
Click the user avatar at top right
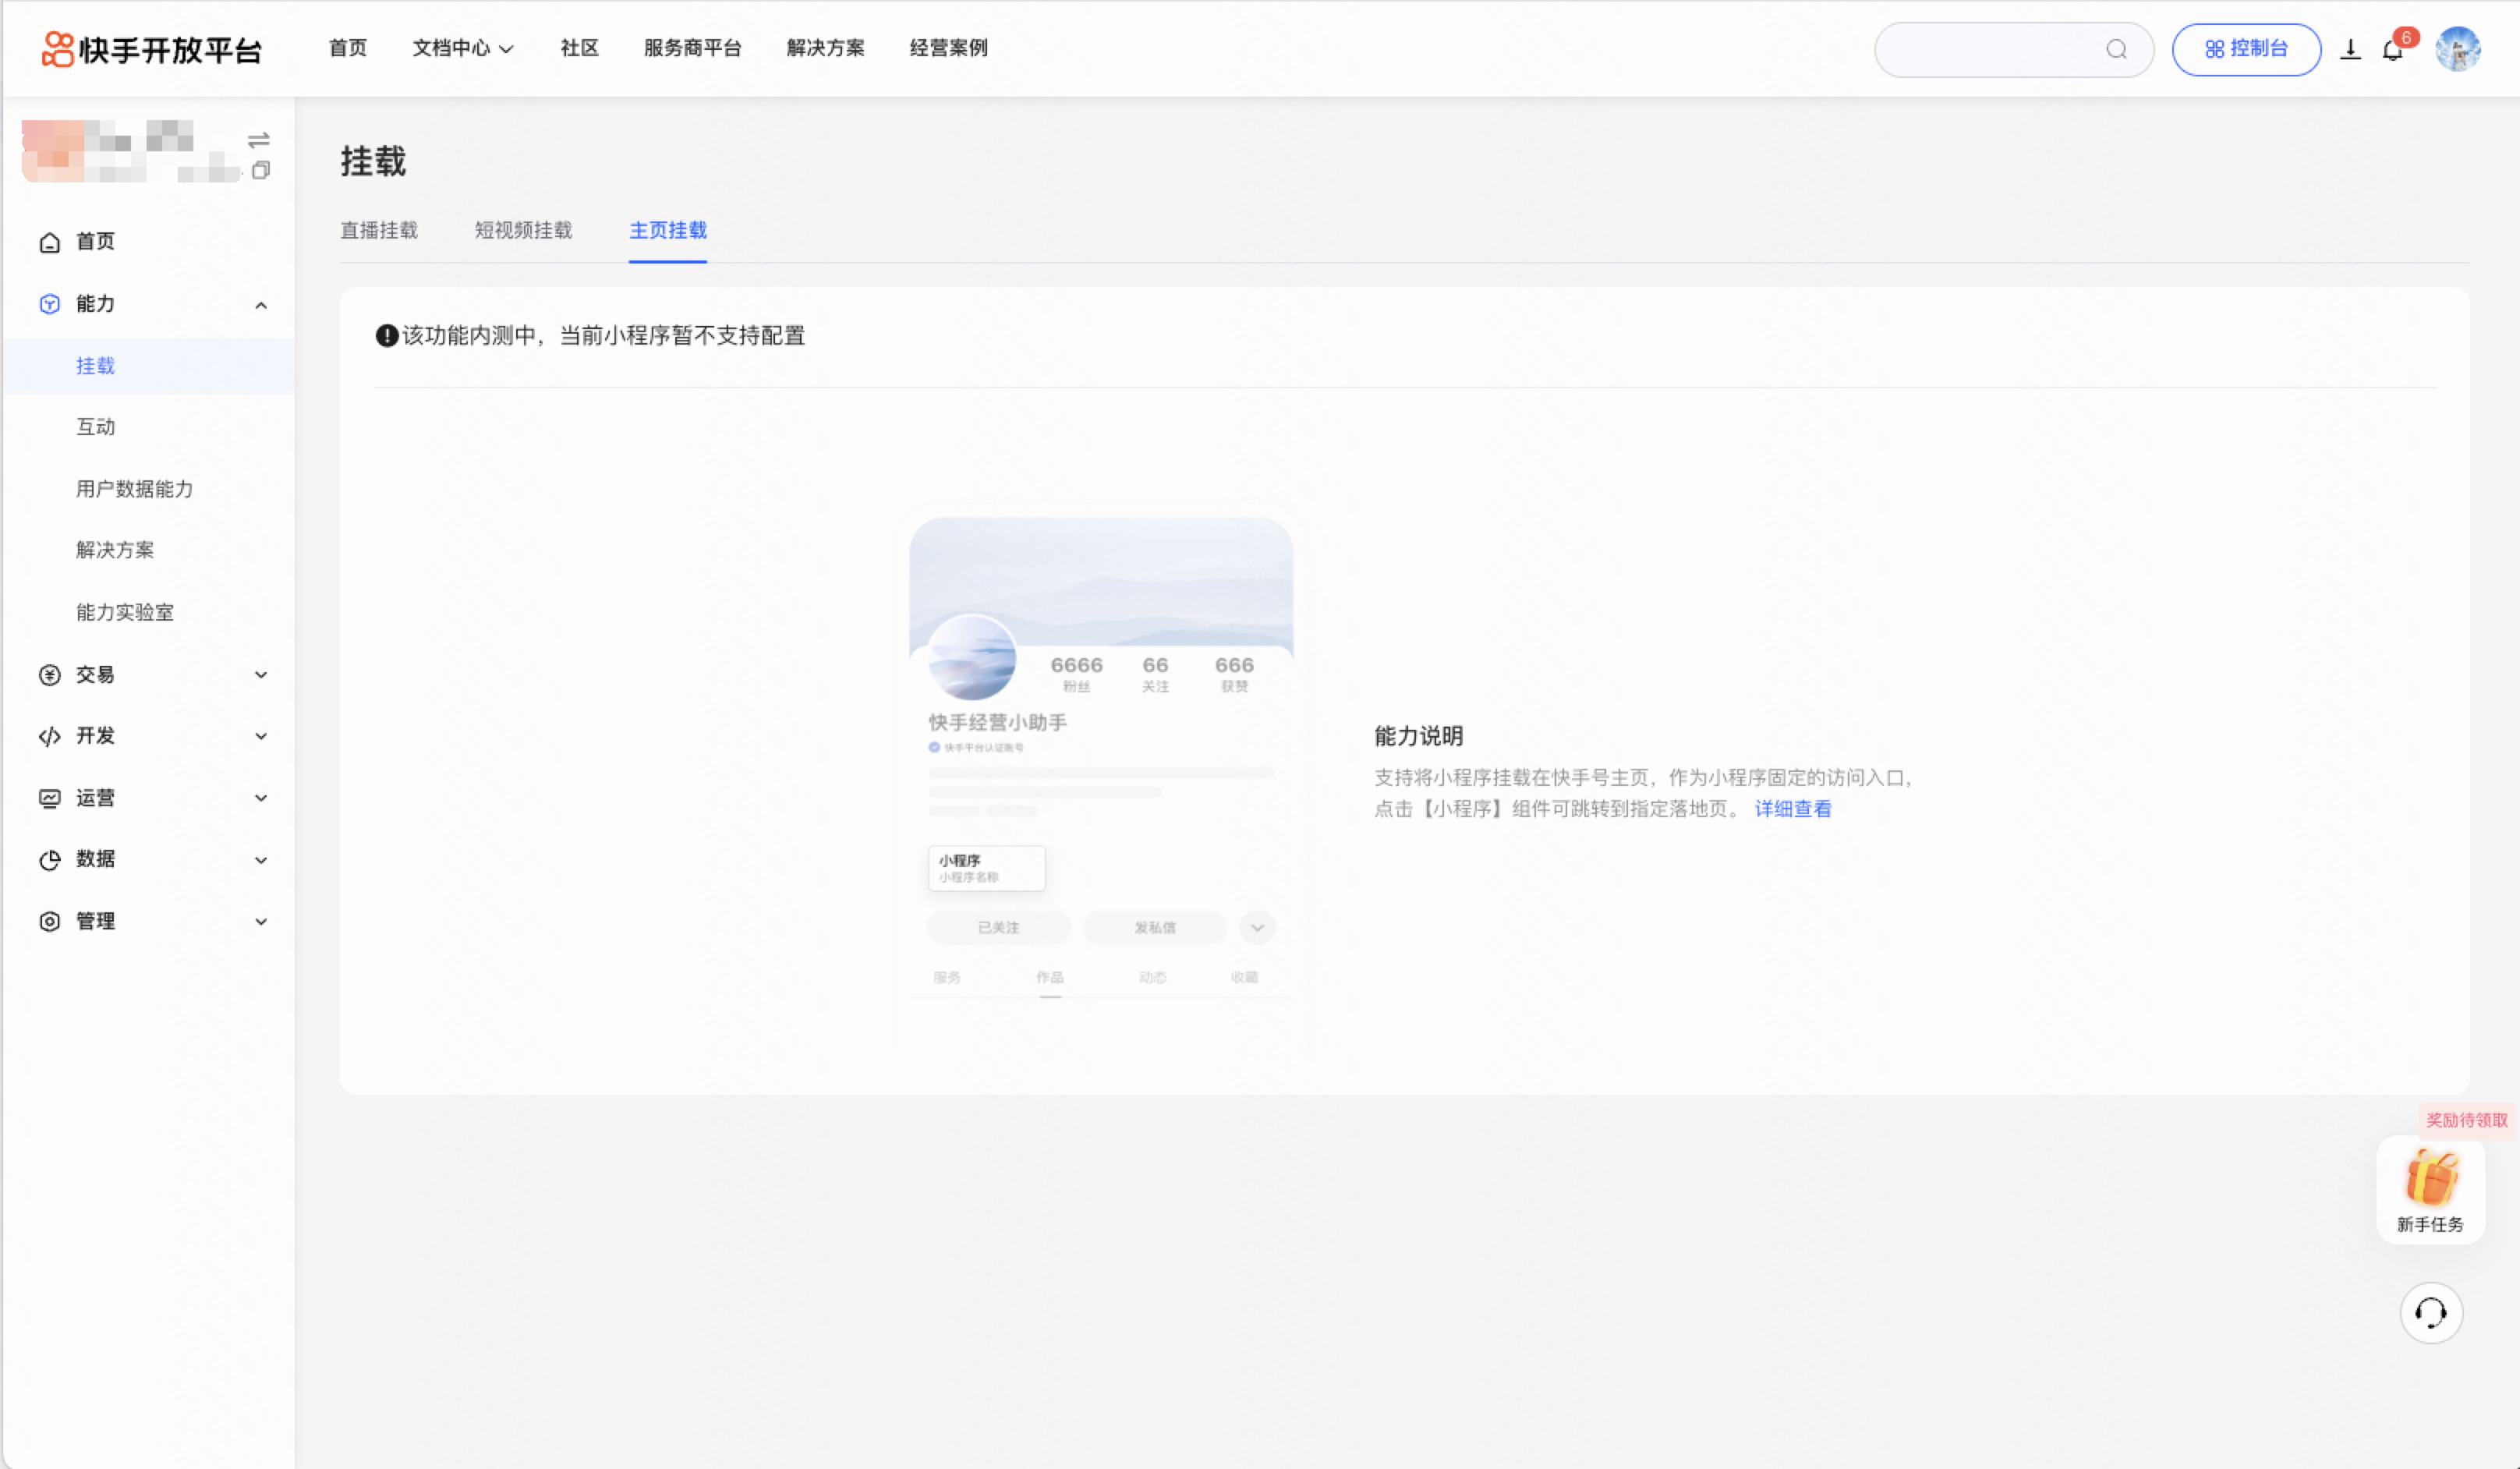pos(2457,49)
